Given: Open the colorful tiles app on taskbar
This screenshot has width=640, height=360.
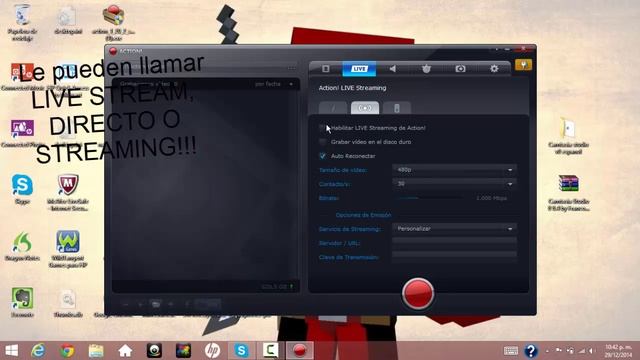Looking at the screenshot, I should (x=183, y=351).
